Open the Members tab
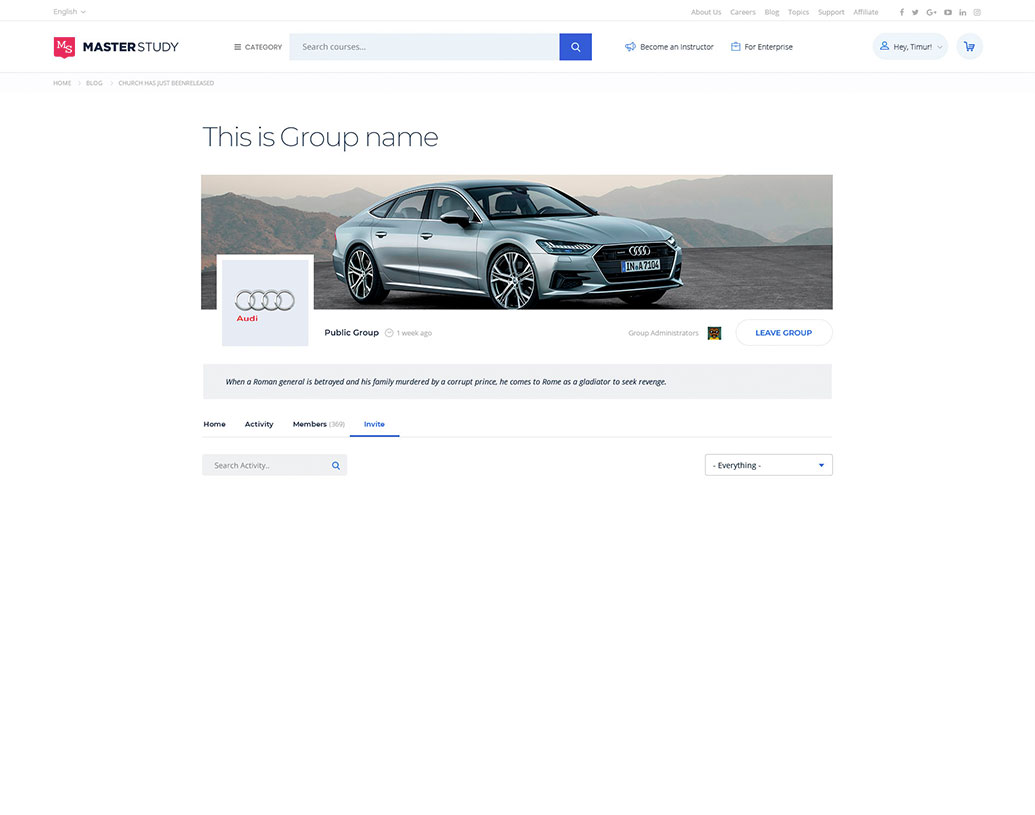This screenshot has width=1035, height=815. pos(319,424)
